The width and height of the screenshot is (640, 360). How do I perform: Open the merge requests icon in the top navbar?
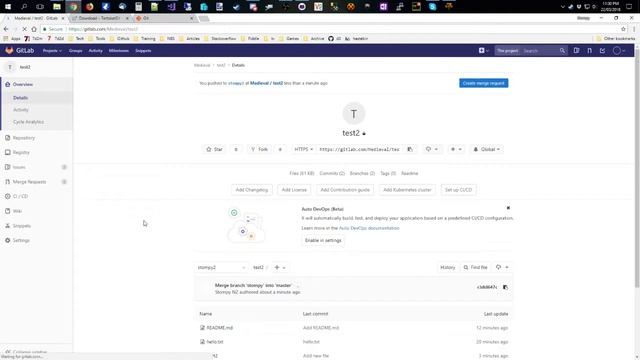point(589,51)
